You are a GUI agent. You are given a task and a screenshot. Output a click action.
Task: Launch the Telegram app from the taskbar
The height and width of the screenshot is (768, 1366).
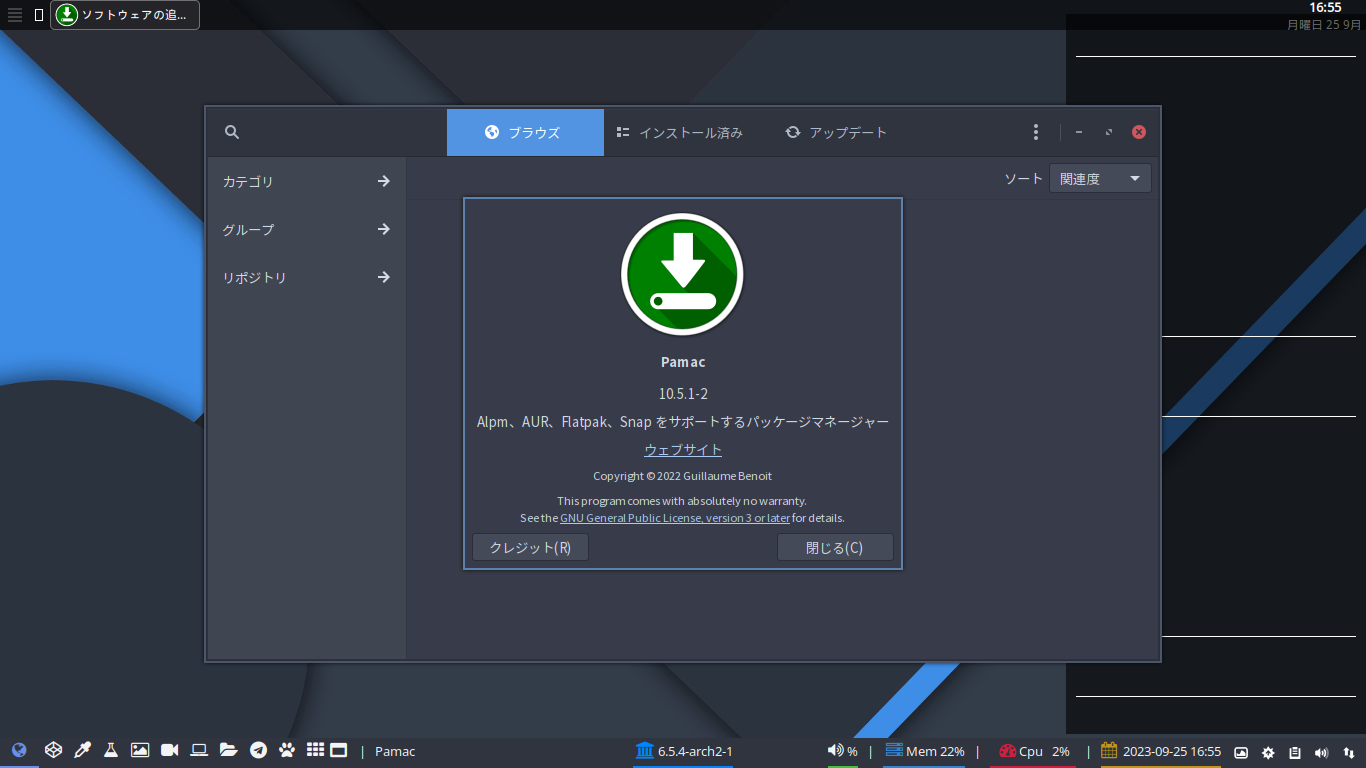coord(256,750)
